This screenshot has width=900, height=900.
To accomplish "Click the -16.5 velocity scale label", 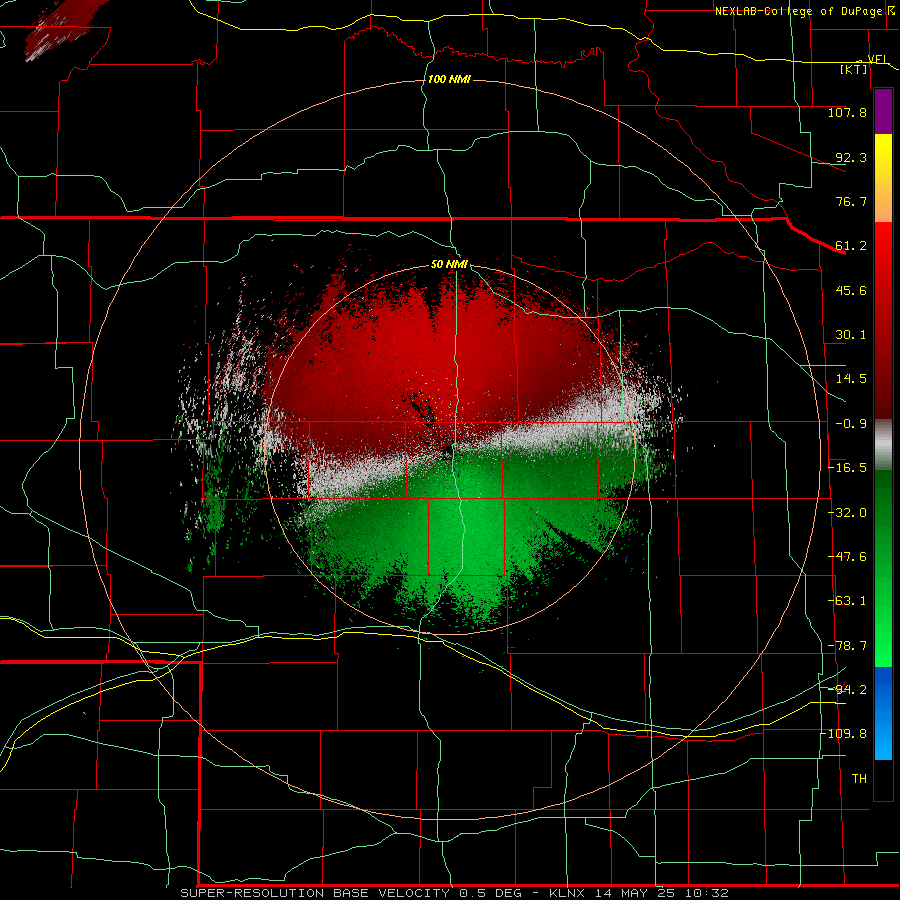I will (x=847, y=468).
